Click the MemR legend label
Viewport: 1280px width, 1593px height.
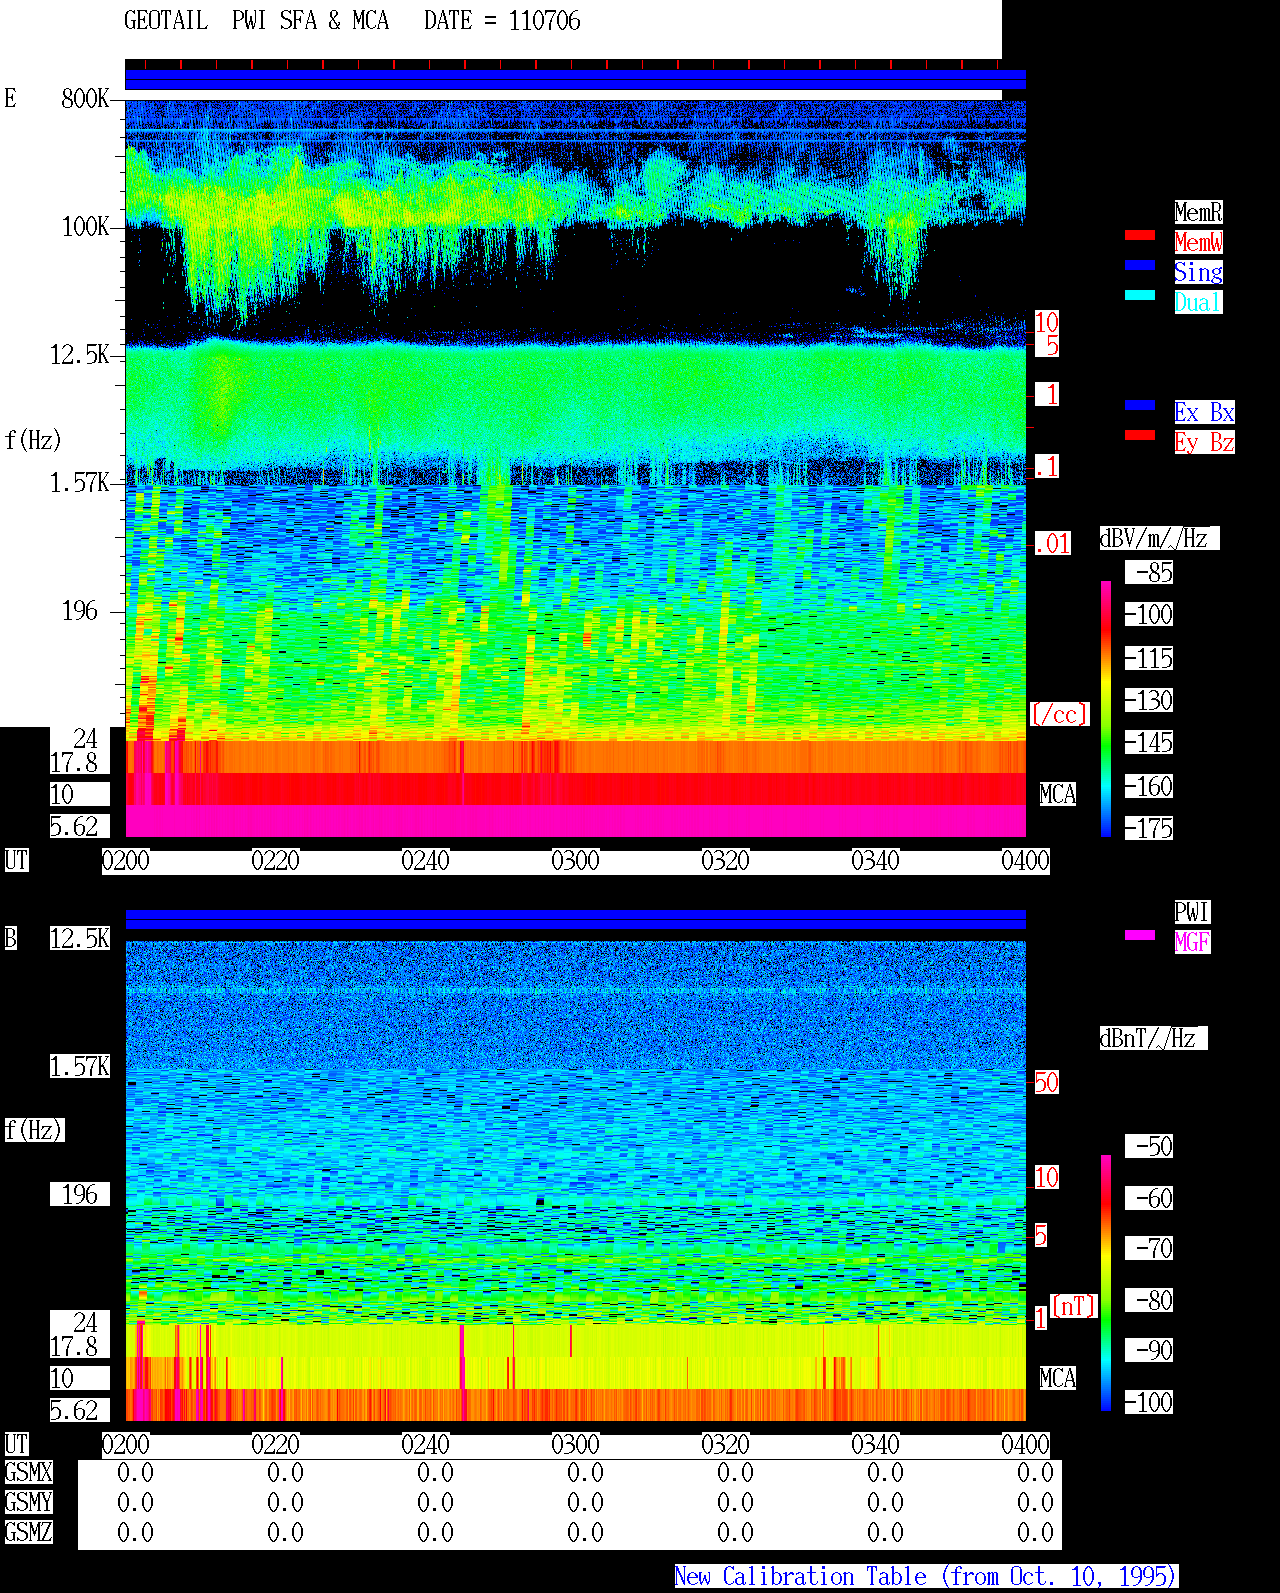1198,212
